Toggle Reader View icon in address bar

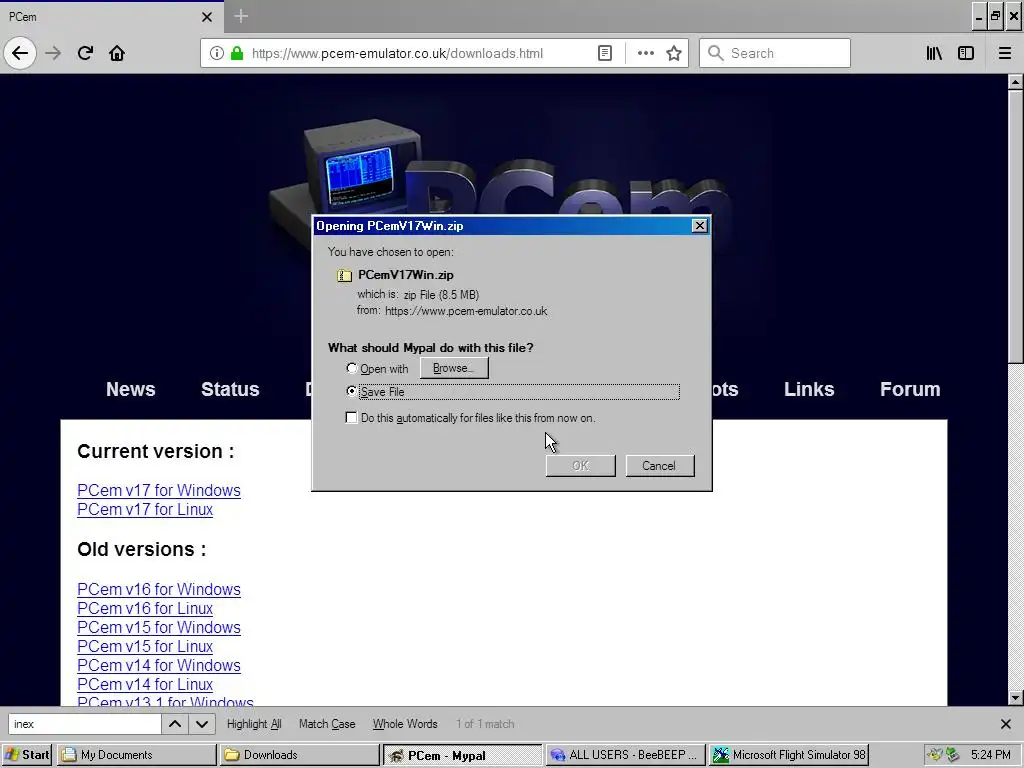605,53
